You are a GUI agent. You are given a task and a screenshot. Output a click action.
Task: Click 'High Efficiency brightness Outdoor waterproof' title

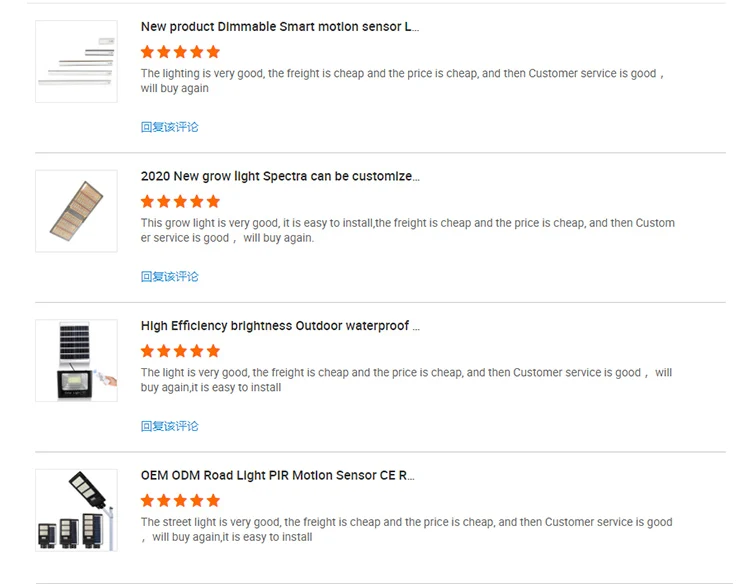(x=280, y=326)
